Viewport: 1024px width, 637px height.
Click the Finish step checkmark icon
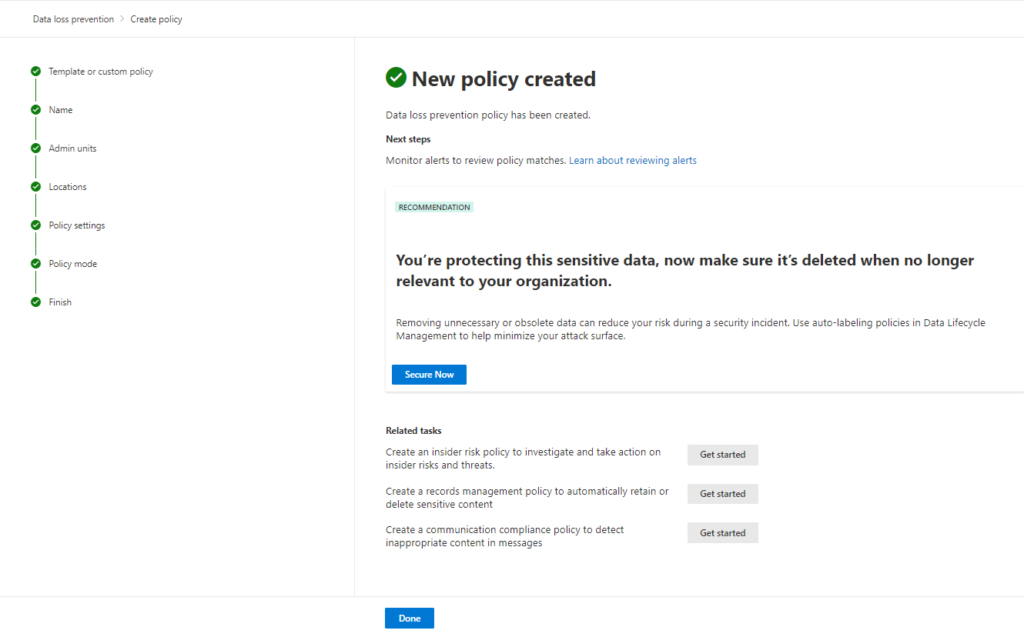pos(36,302)
